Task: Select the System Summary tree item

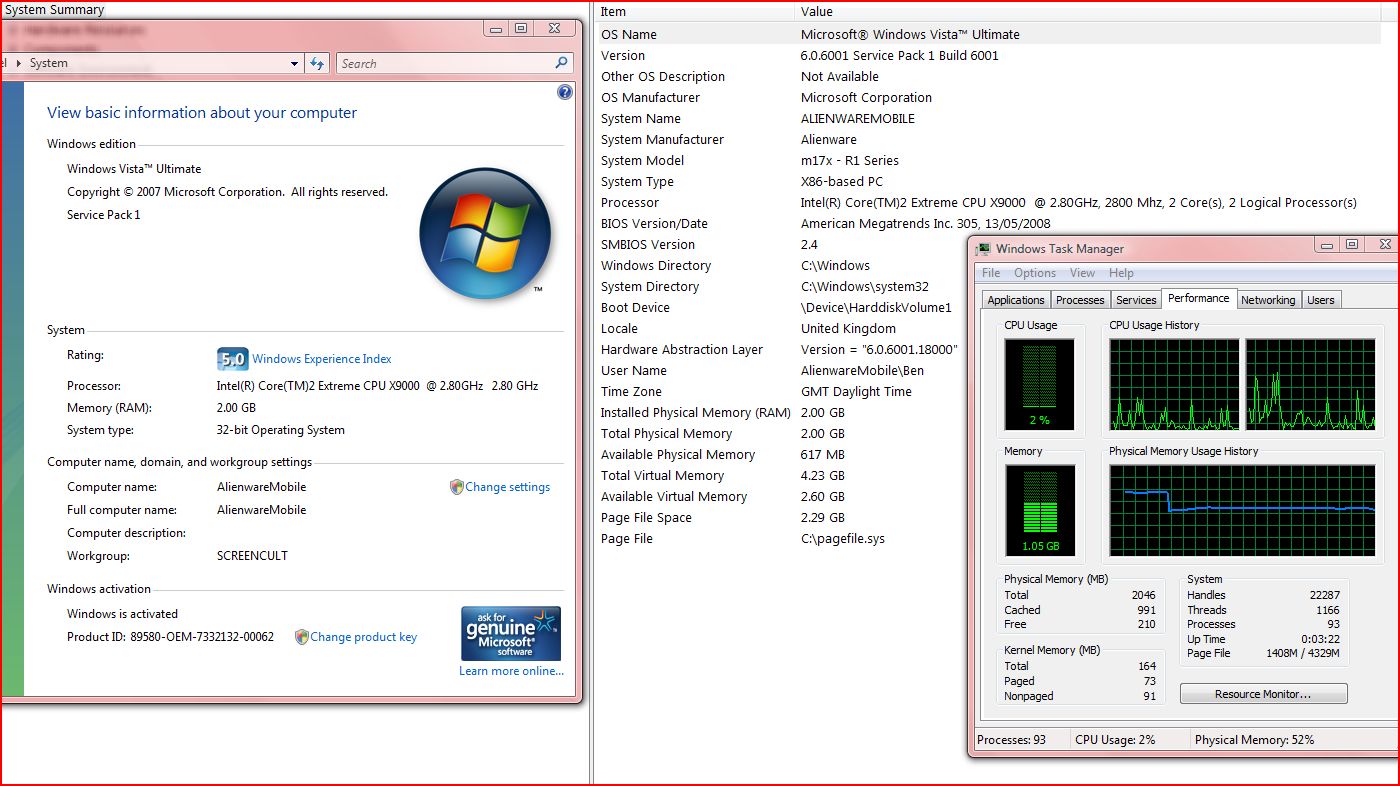Action: click(54, 9)
